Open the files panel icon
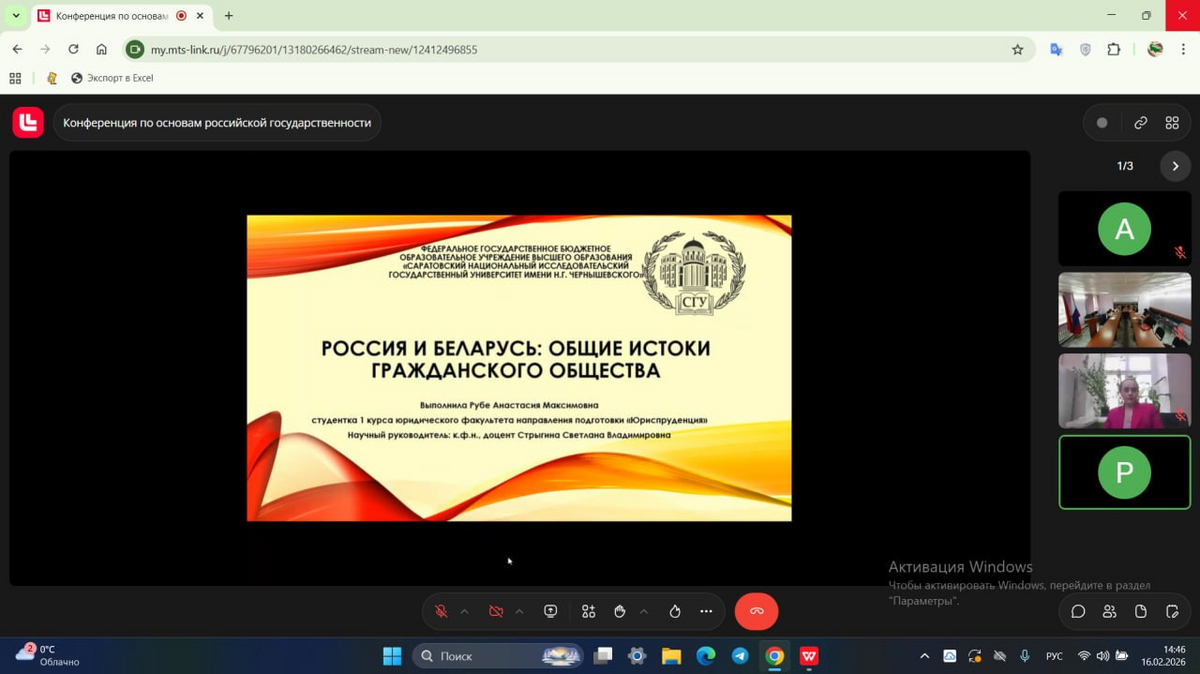This screenshot has width=1200, height=674. click(x=1141, y=611)
